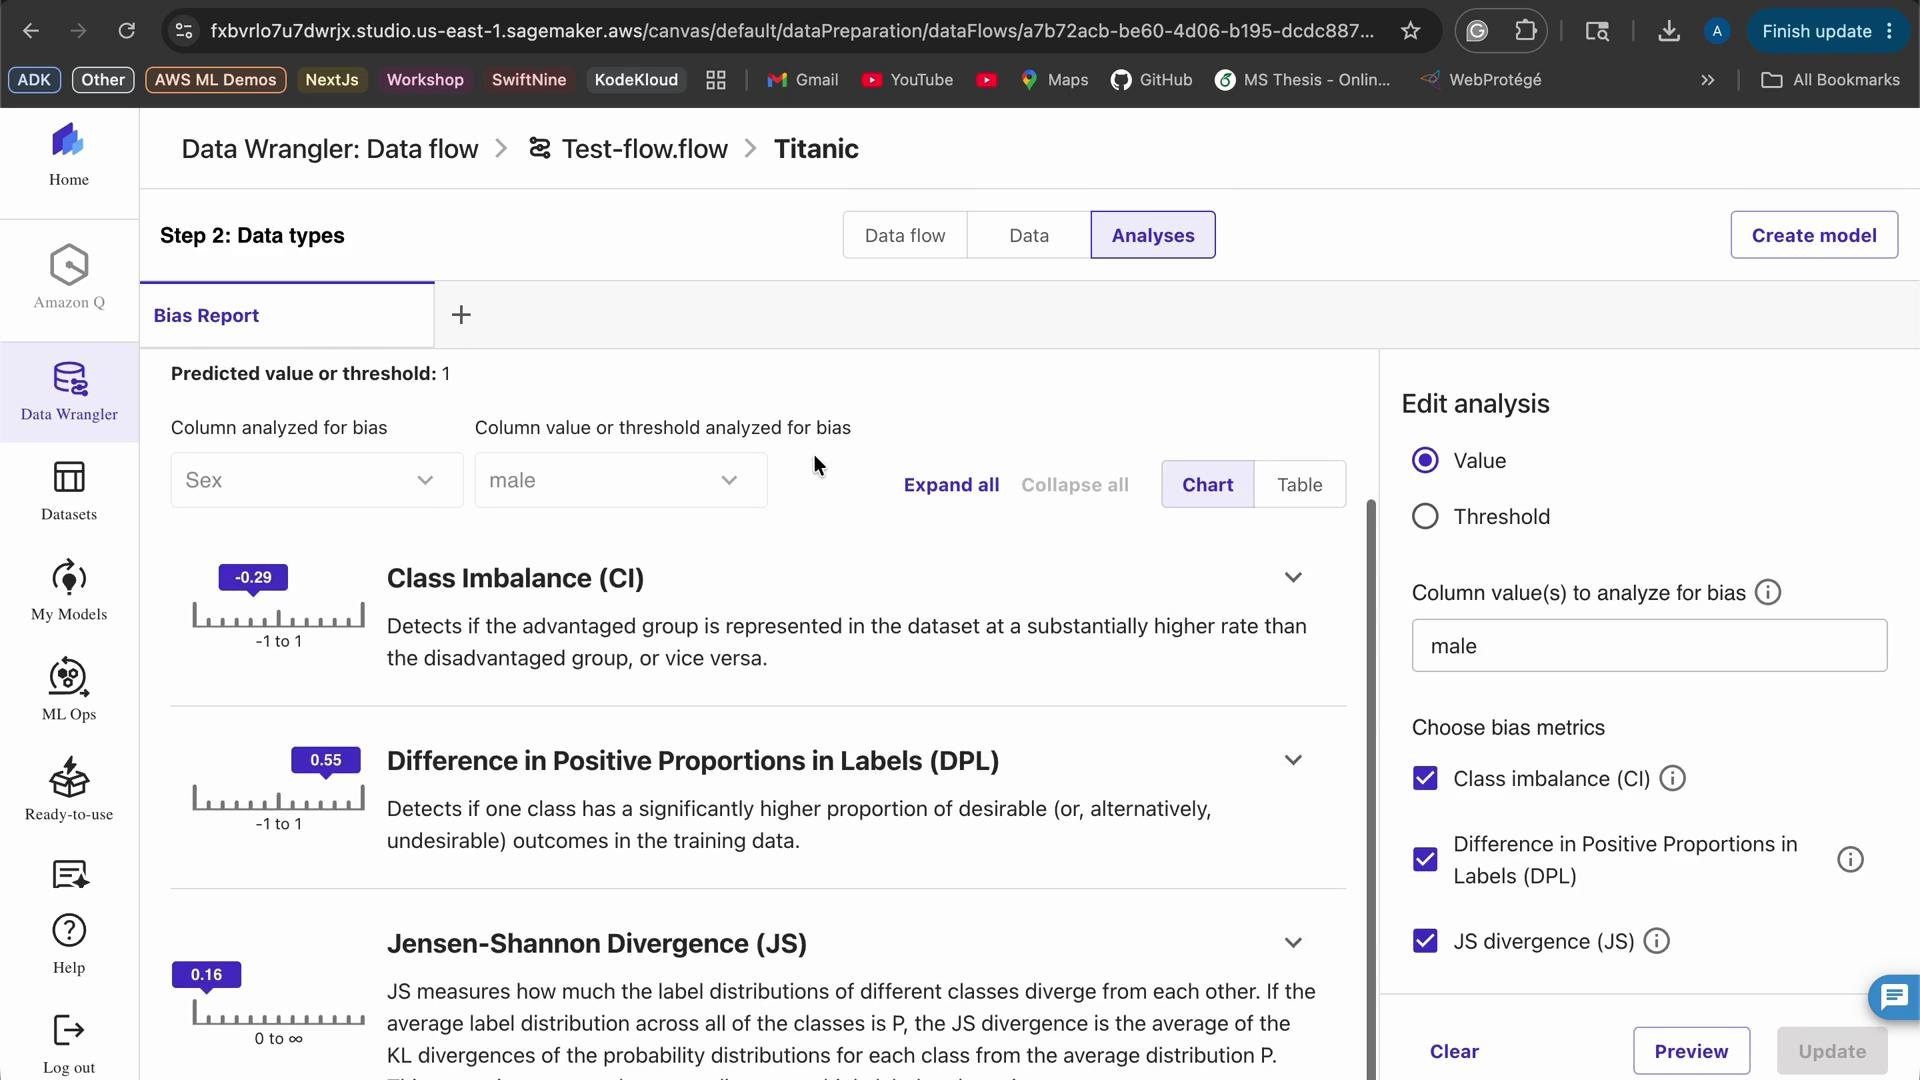
Task: Show more bookmarks chevron
Action: [1708, 80]
